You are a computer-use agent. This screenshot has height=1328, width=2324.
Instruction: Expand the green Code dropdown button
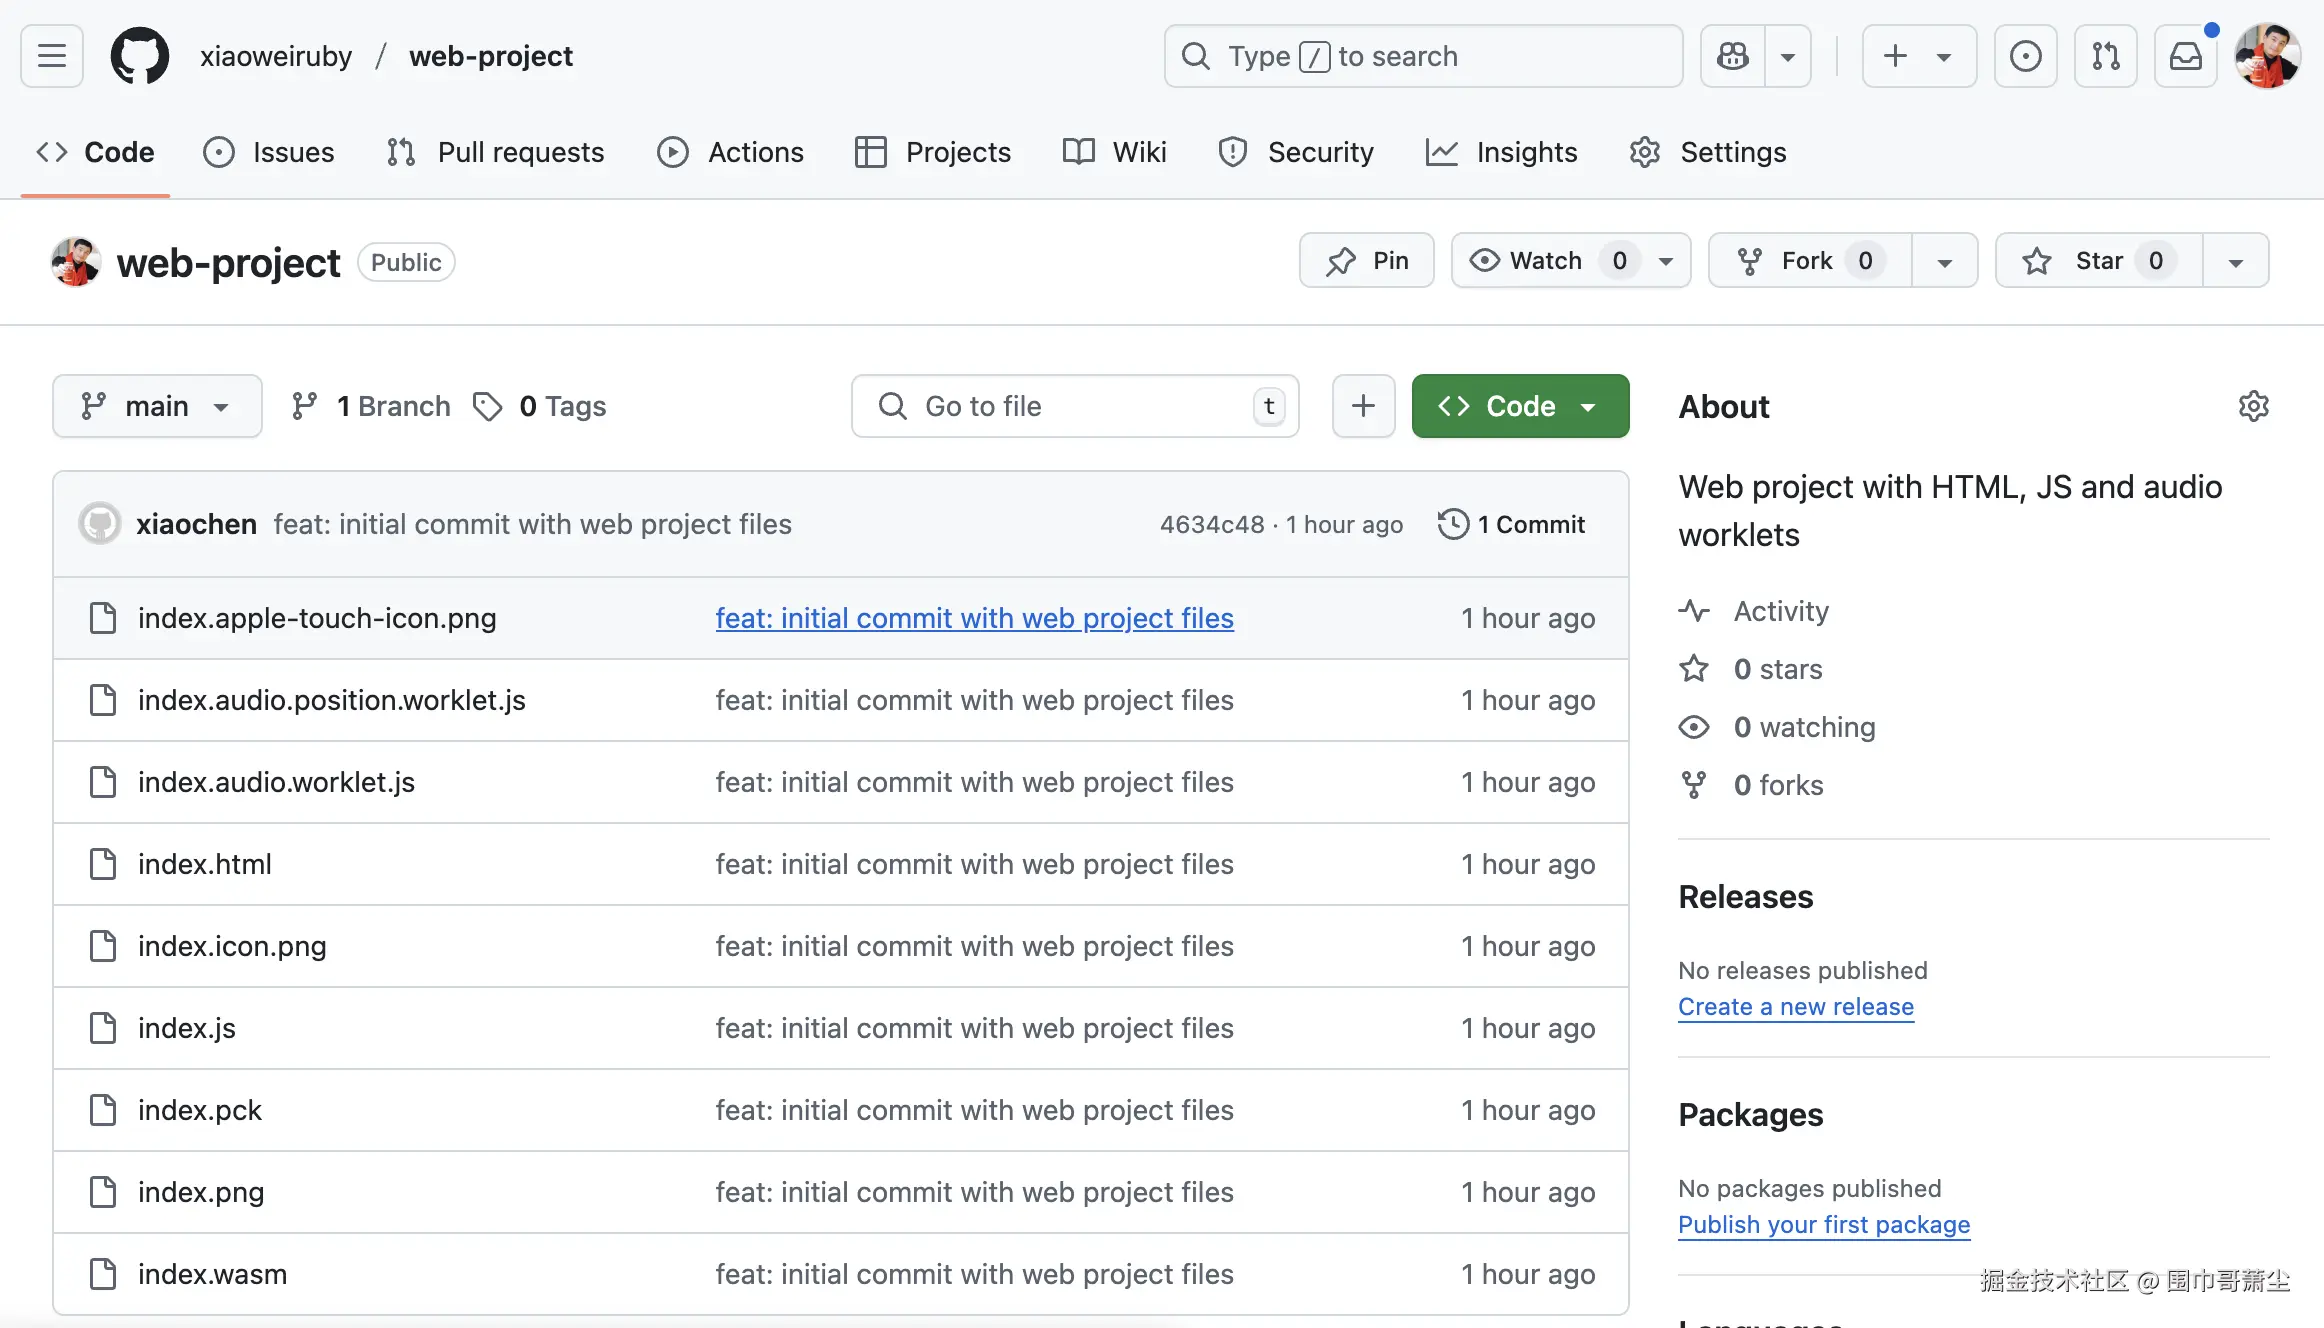(1520, 406)
